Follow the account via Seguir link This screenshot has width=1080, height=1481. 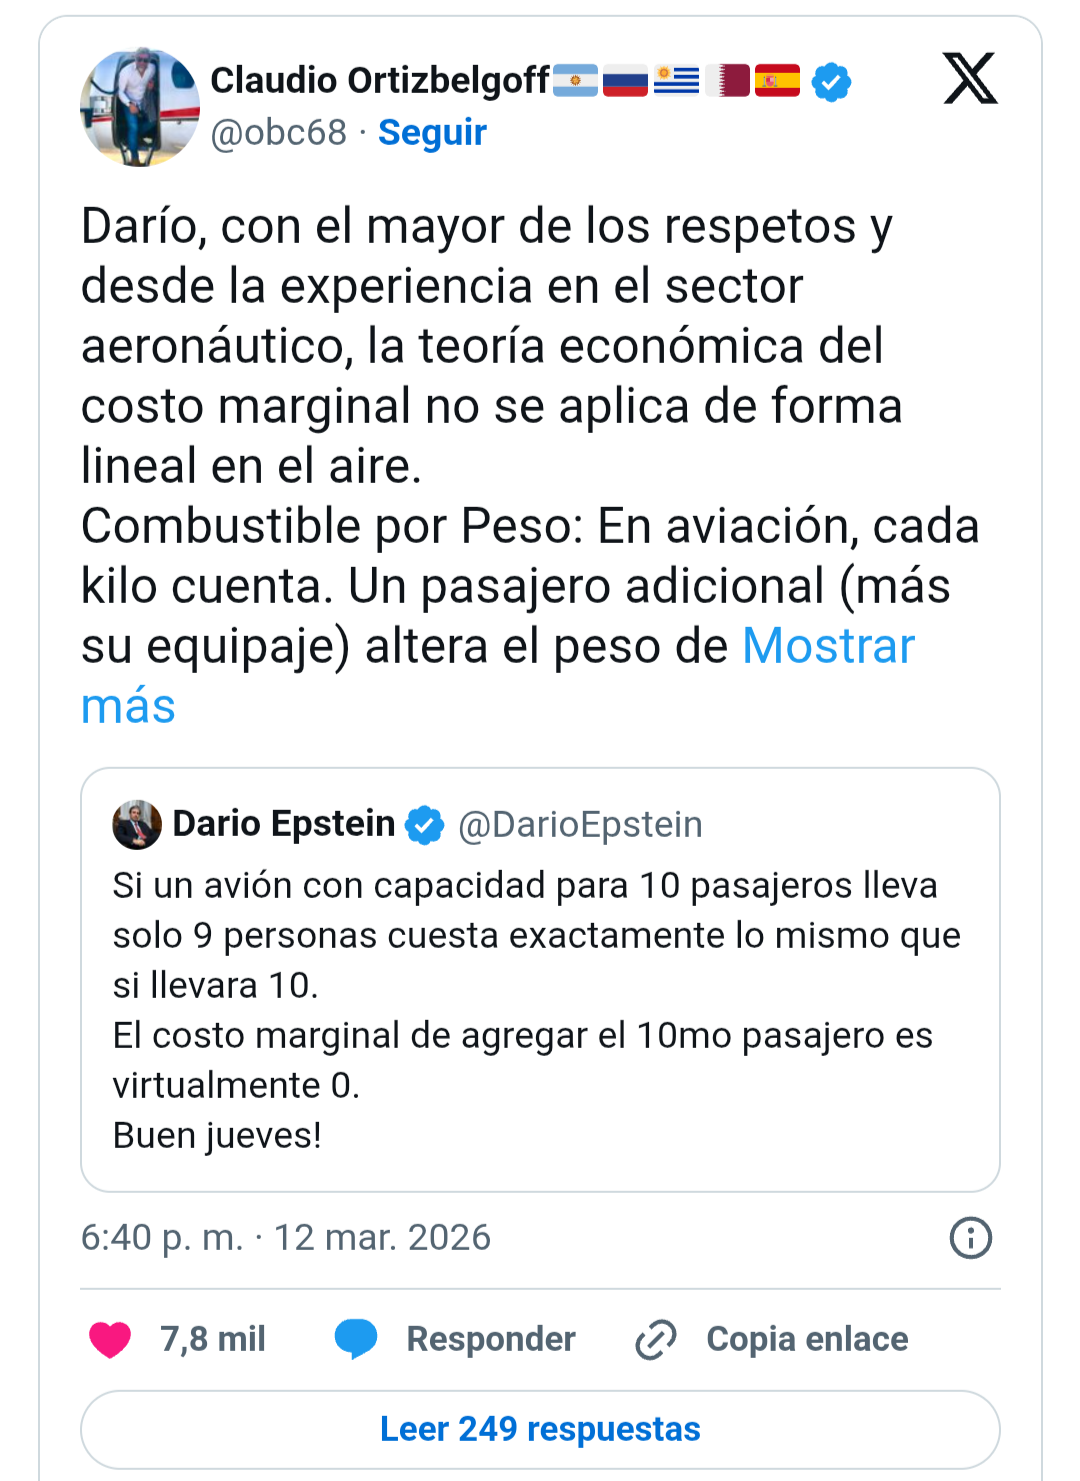click(432, 132)
